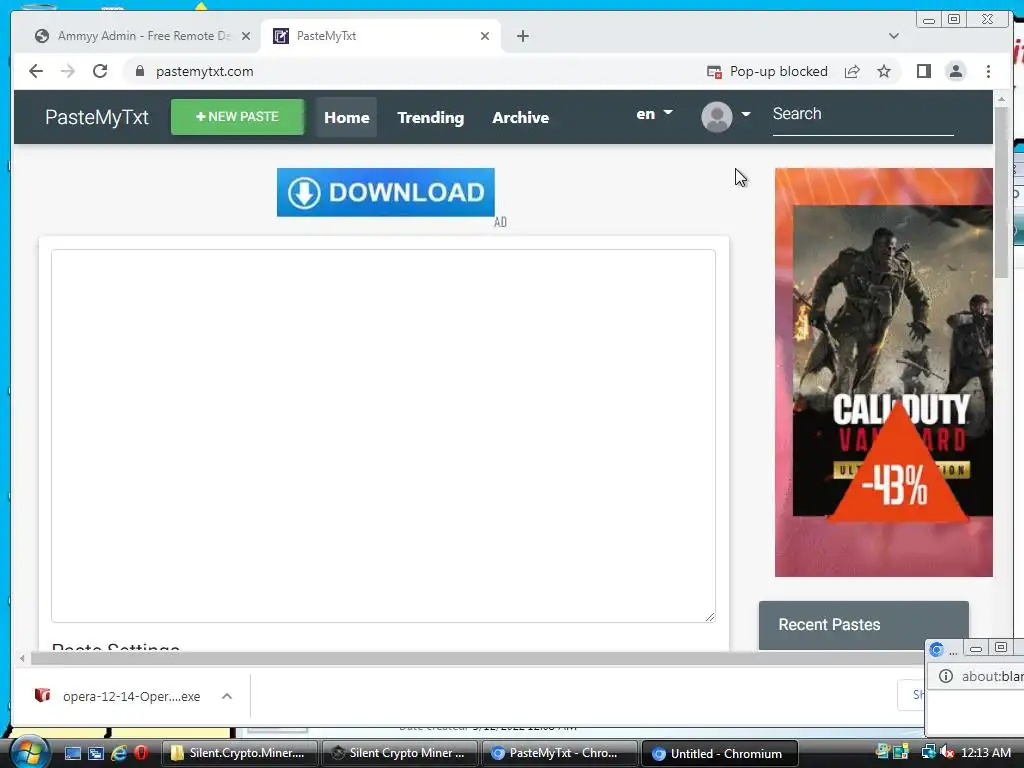This screenshot has width=1024, height=768.
Task: Go to the Home menu item
Action: tap(347, 118)
